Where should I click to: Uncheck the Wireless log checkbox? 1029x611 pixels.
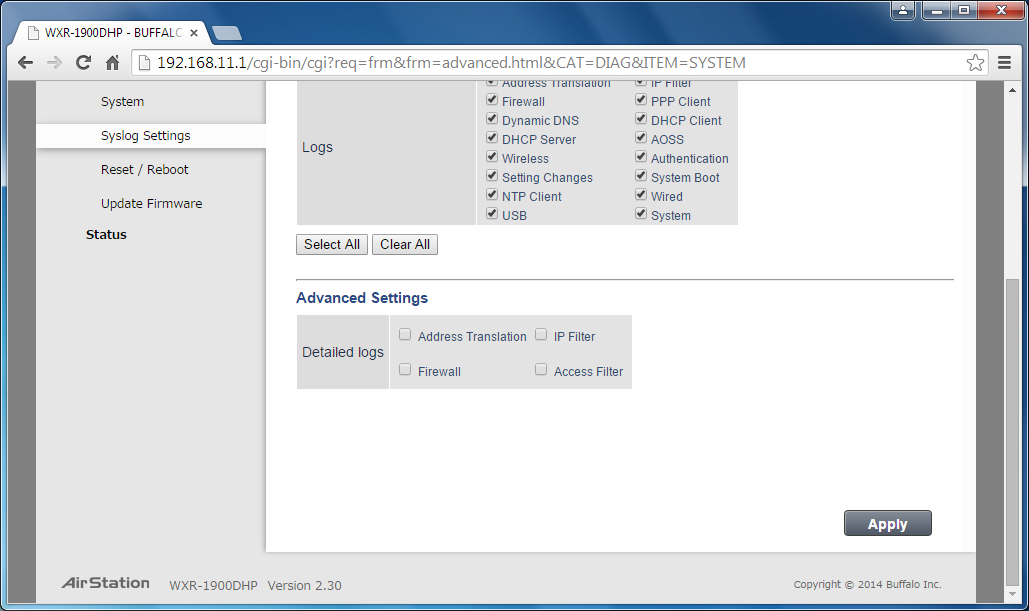tap(492, 157)
